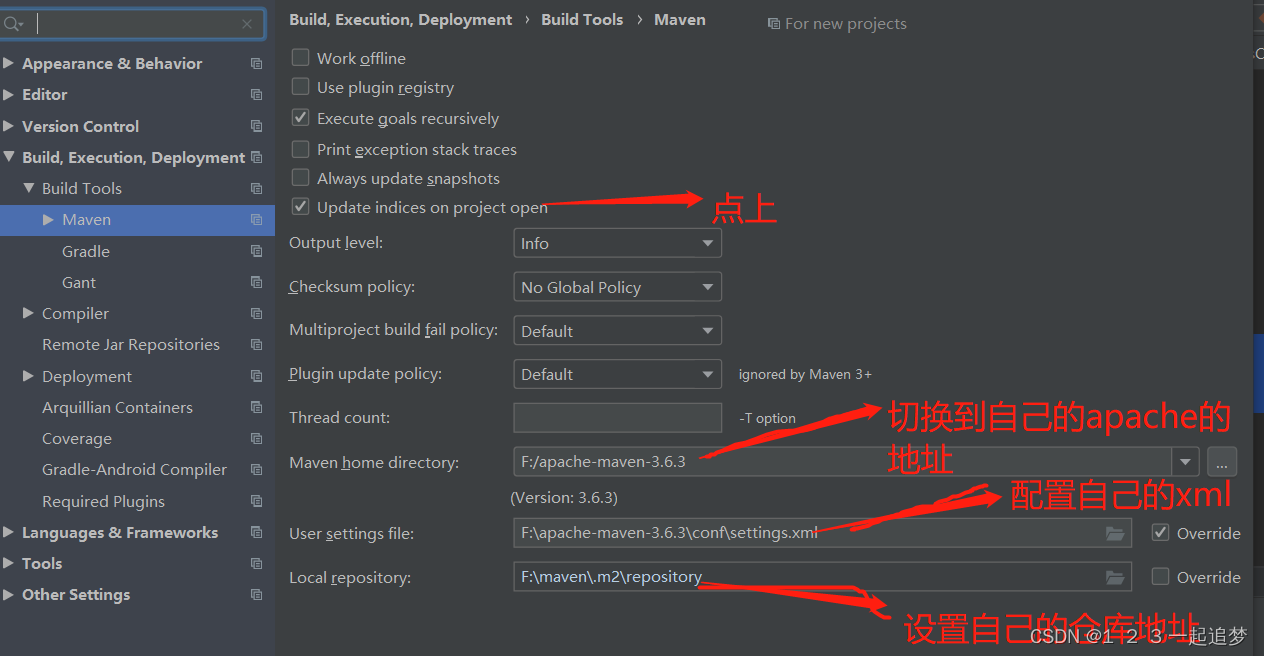Click the Thread count input field
The height and width of the screenshot is (656, 1264).
[x=617, y=418]
